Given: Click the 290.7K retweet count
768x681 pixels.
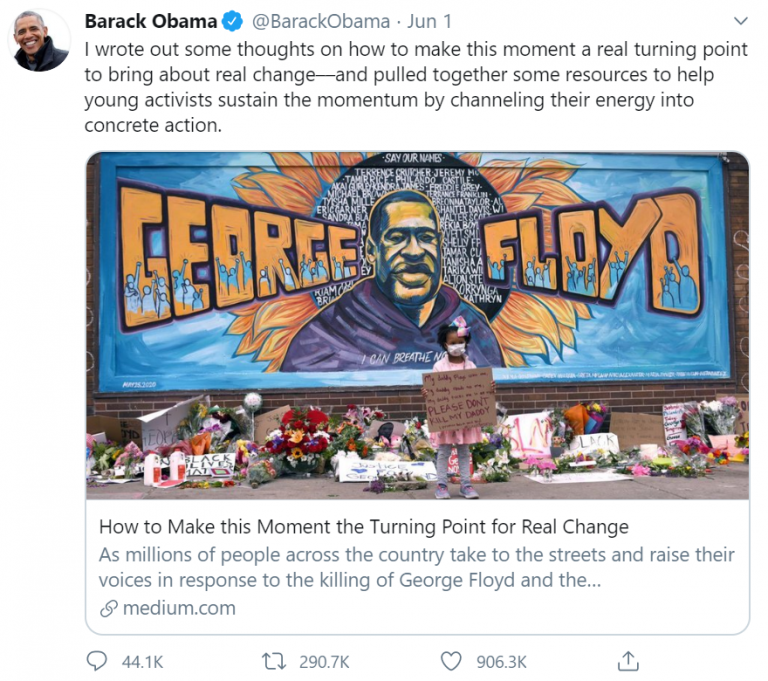Looking at the screenshot, I should click(x=324, y=661).
